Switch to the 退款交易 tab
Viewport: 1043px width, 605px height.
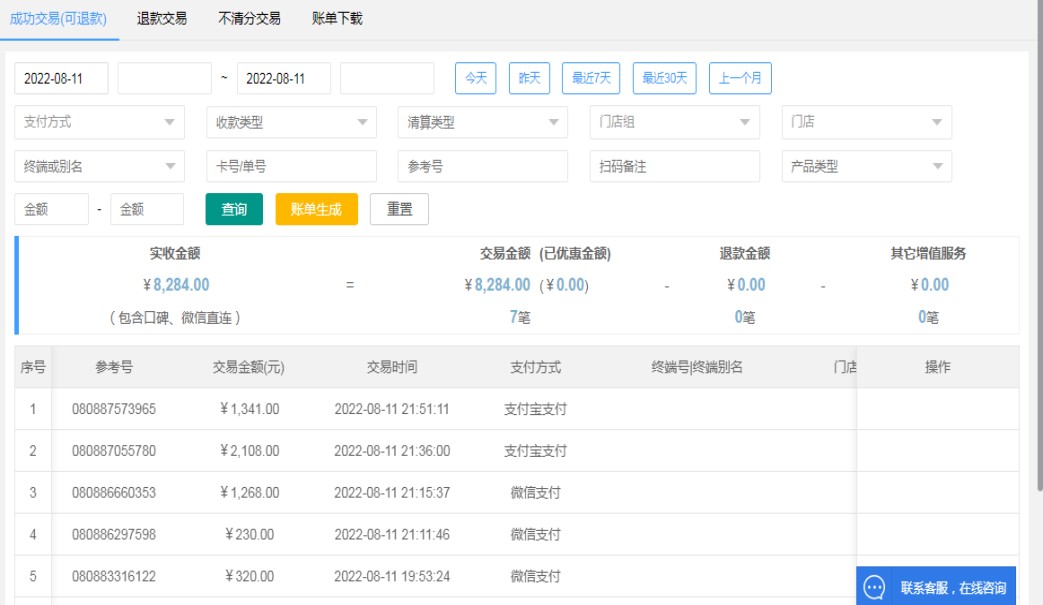tap(162, 18)
